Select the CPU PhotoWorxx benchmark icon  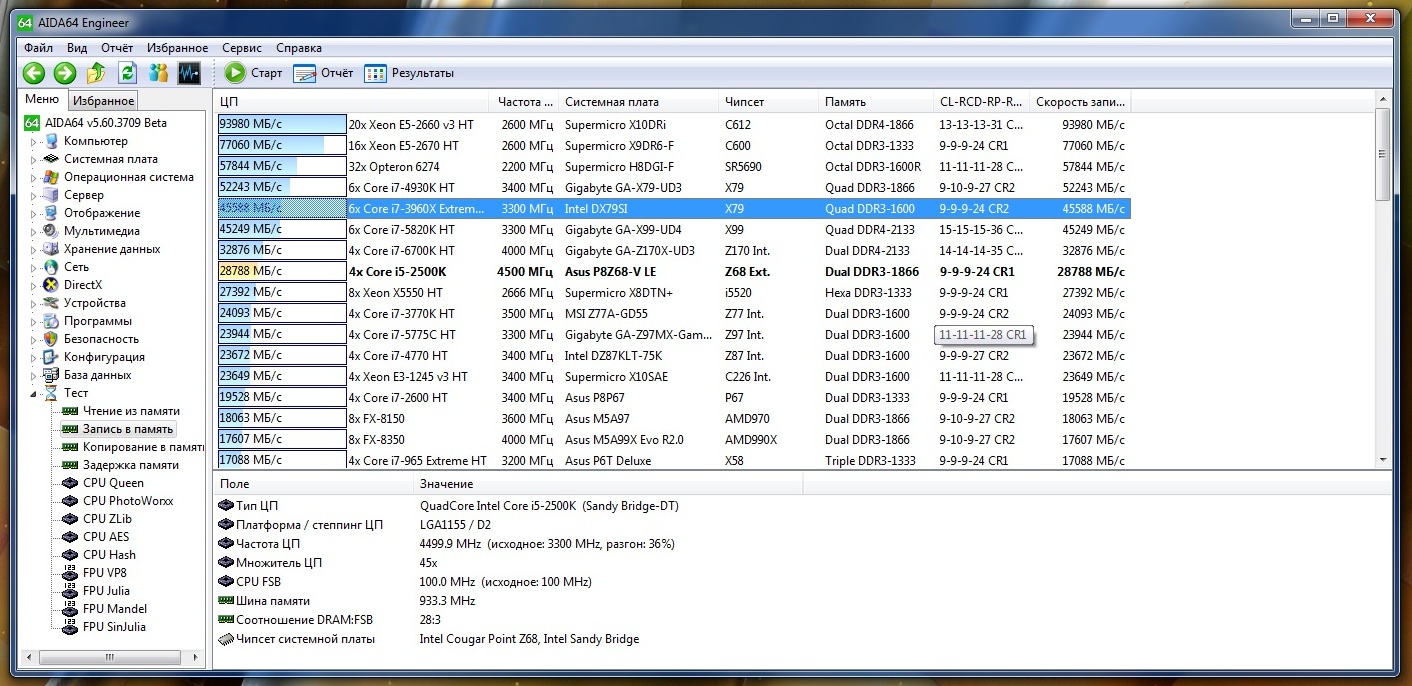[70, 501]
